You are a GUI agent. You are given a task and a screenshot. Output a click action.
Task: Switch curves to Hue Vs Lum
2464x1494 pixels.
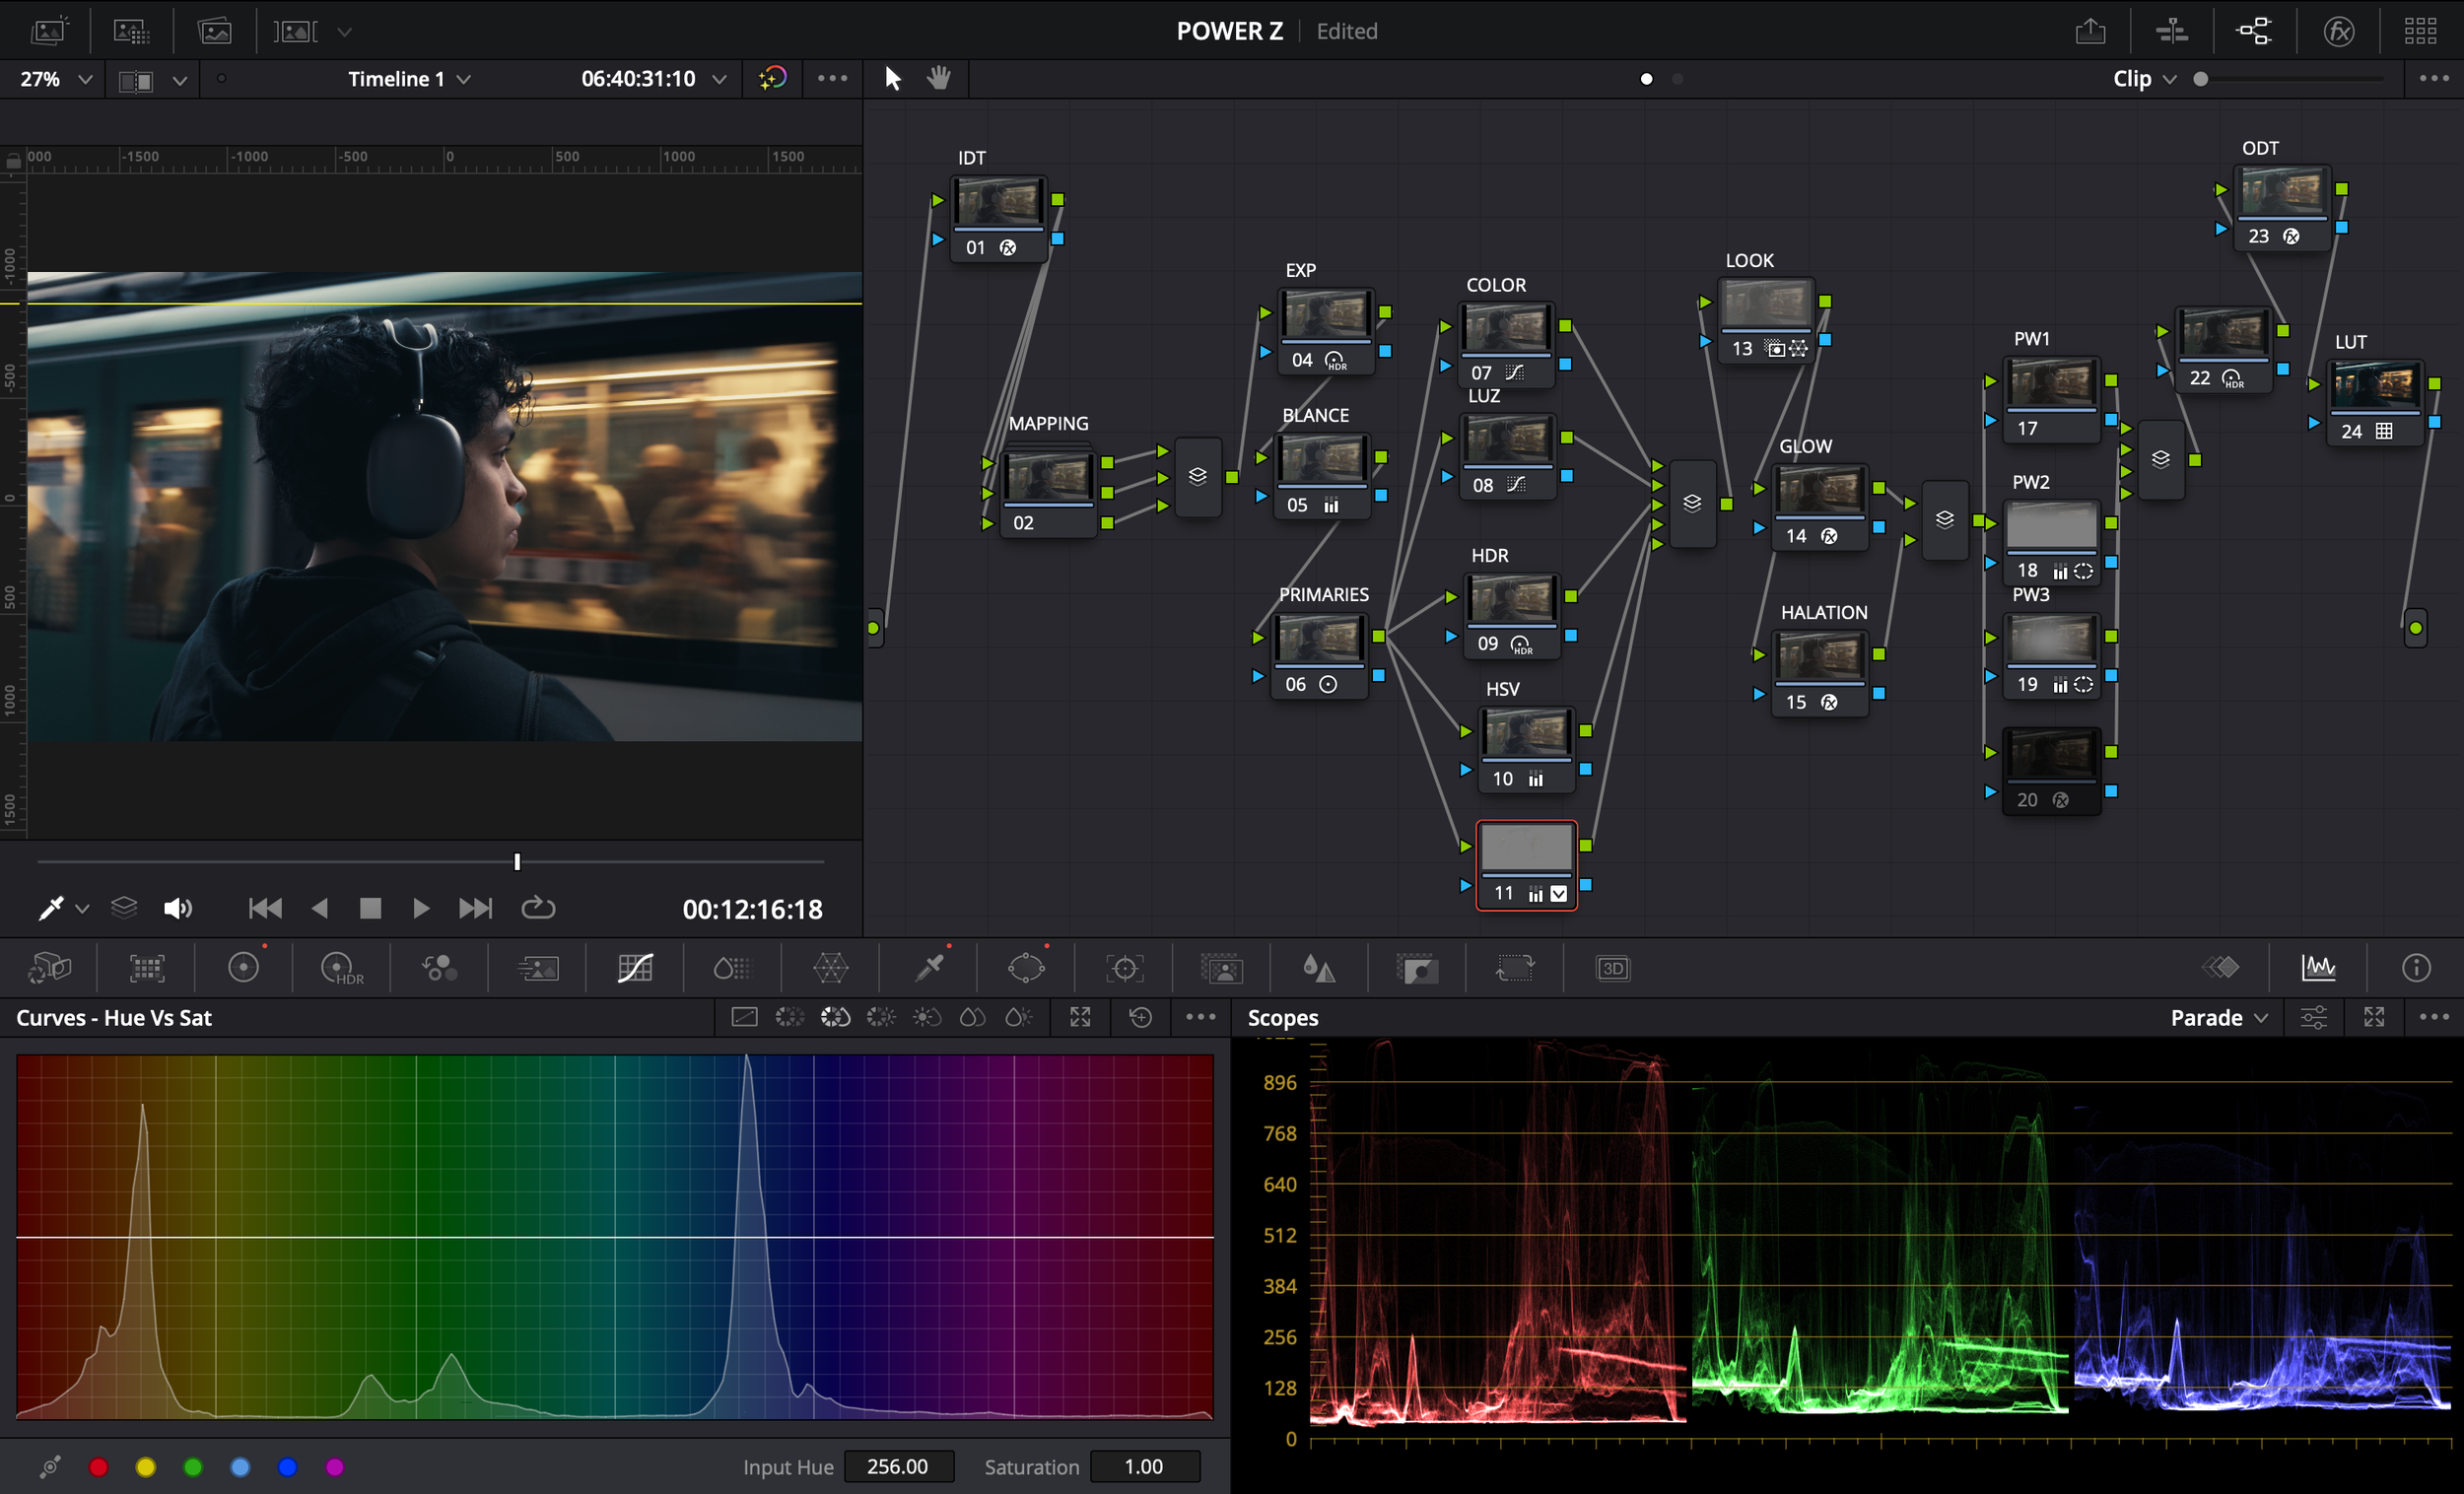pyautogui.click(x=881, y=1017)
